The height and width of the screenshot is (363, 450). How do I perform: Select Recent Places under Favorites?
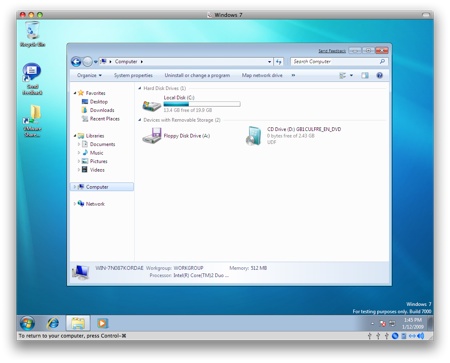pyautogui.click(x=100, y=119)
